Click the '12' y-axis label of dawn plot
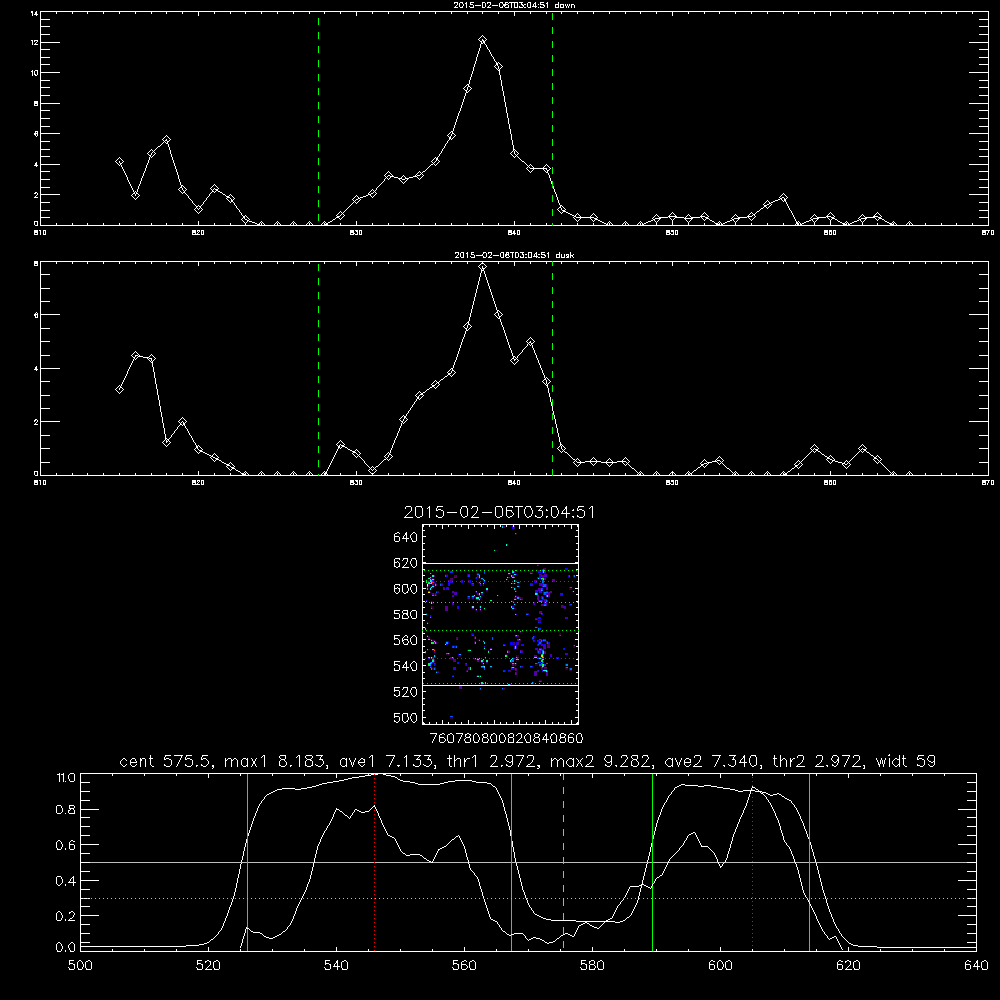The image size is (1000, 1000). tap(34, 42)
